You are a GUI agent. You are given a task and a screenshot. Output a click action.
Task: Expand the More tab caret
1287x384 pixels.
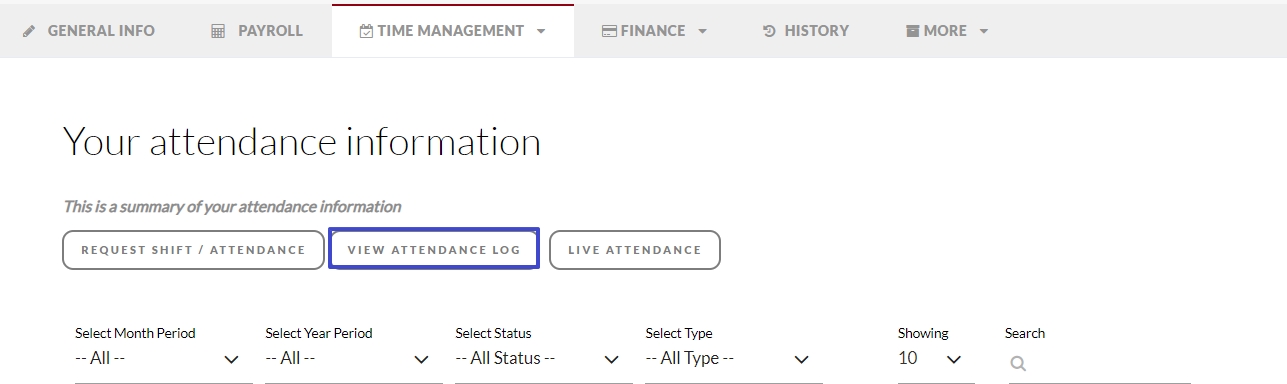click(x=983, y=31)
